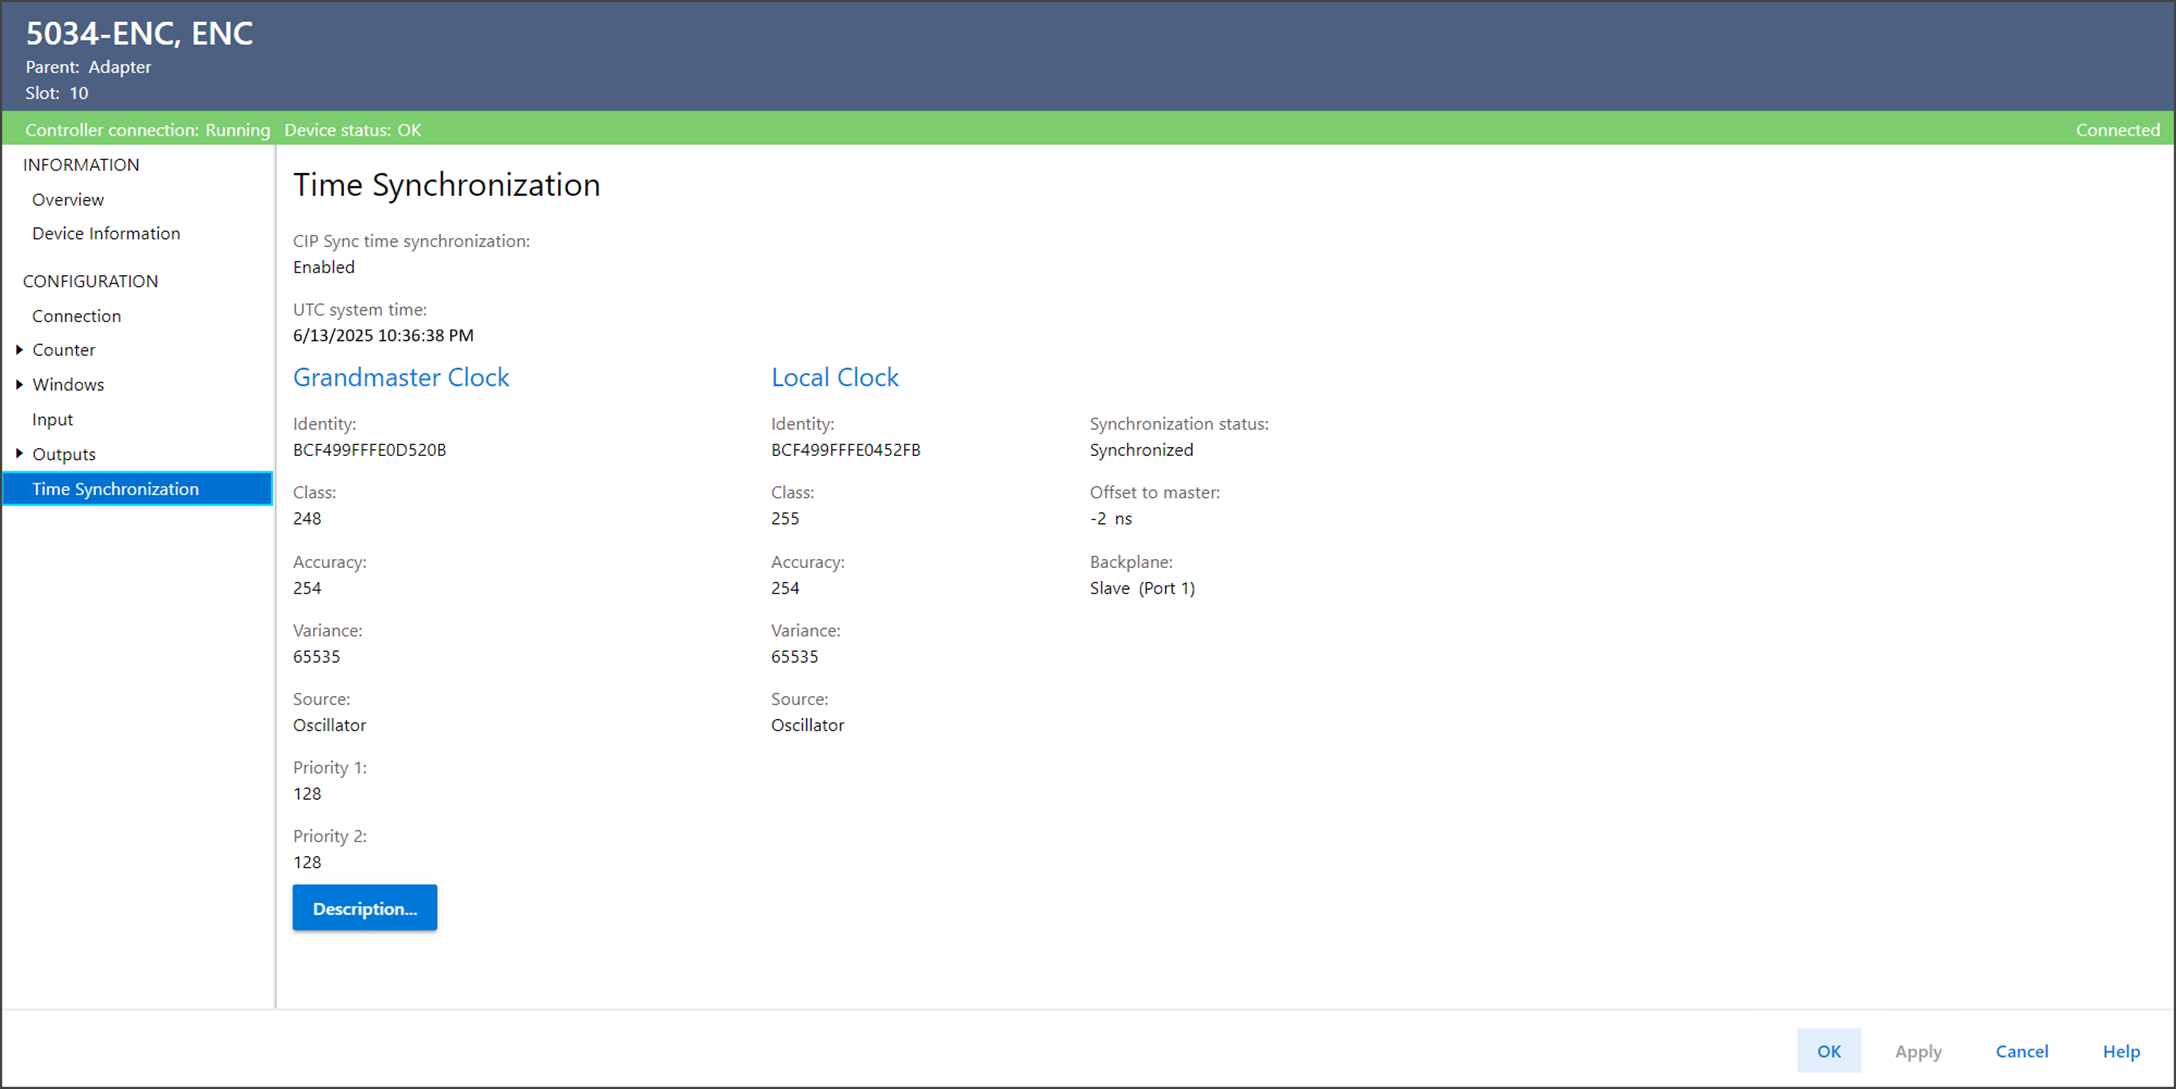This screenshot has height=1089, width=2176.
Task: Click the Description... button
Action: [364, 908]
